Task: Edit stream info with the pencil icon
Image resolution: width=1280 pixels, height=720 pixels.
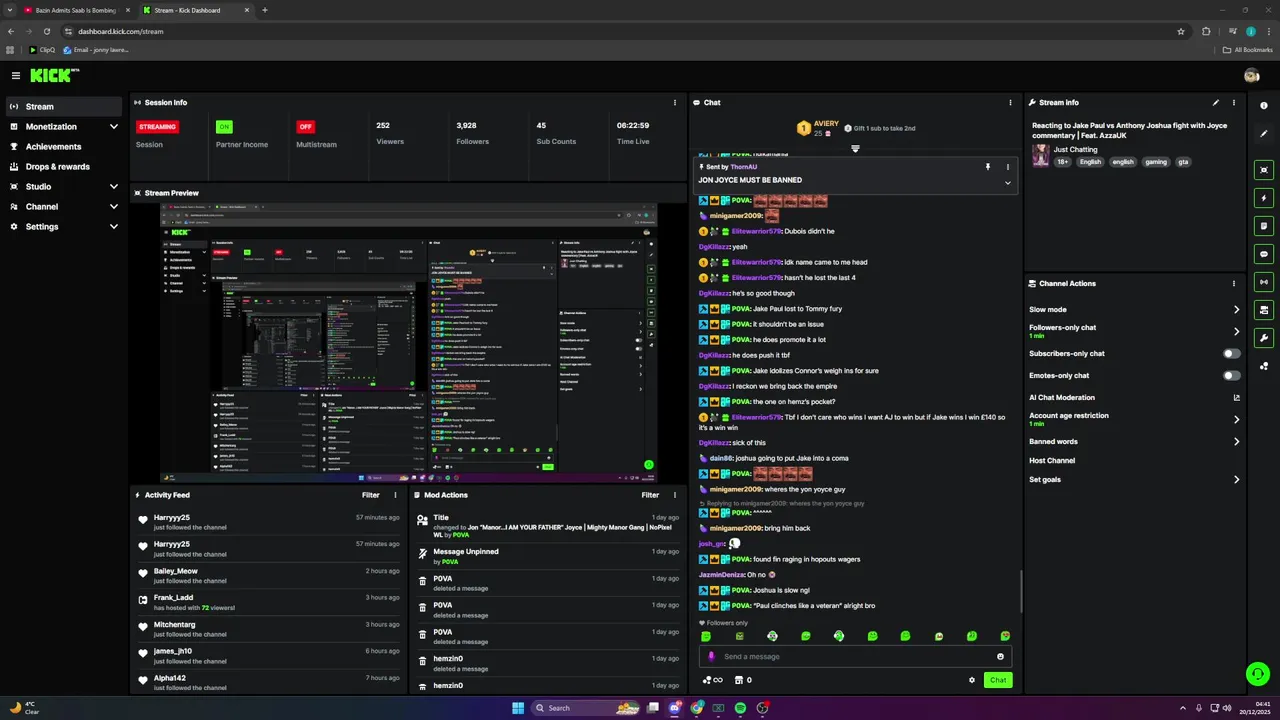Action: 1216,102
